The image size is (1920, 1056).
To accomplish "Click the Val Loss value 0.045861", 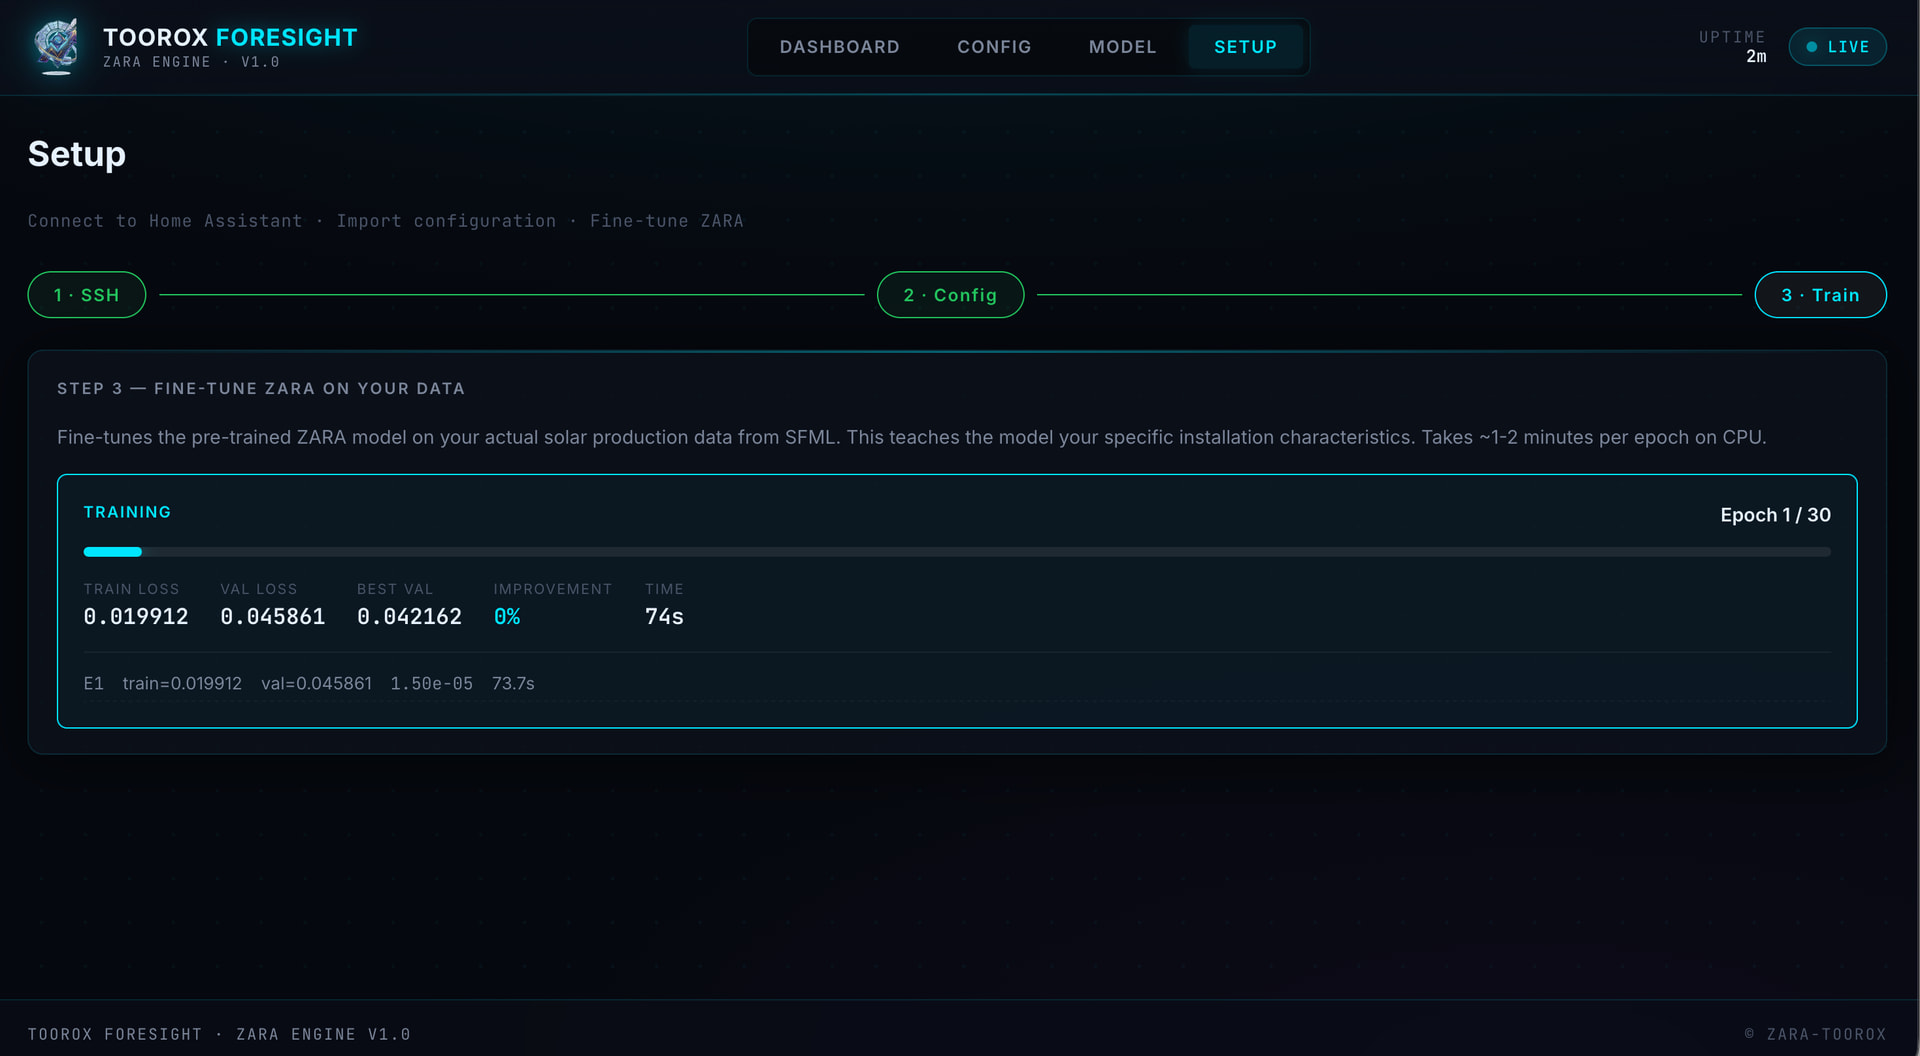I will tap(273, 617).
